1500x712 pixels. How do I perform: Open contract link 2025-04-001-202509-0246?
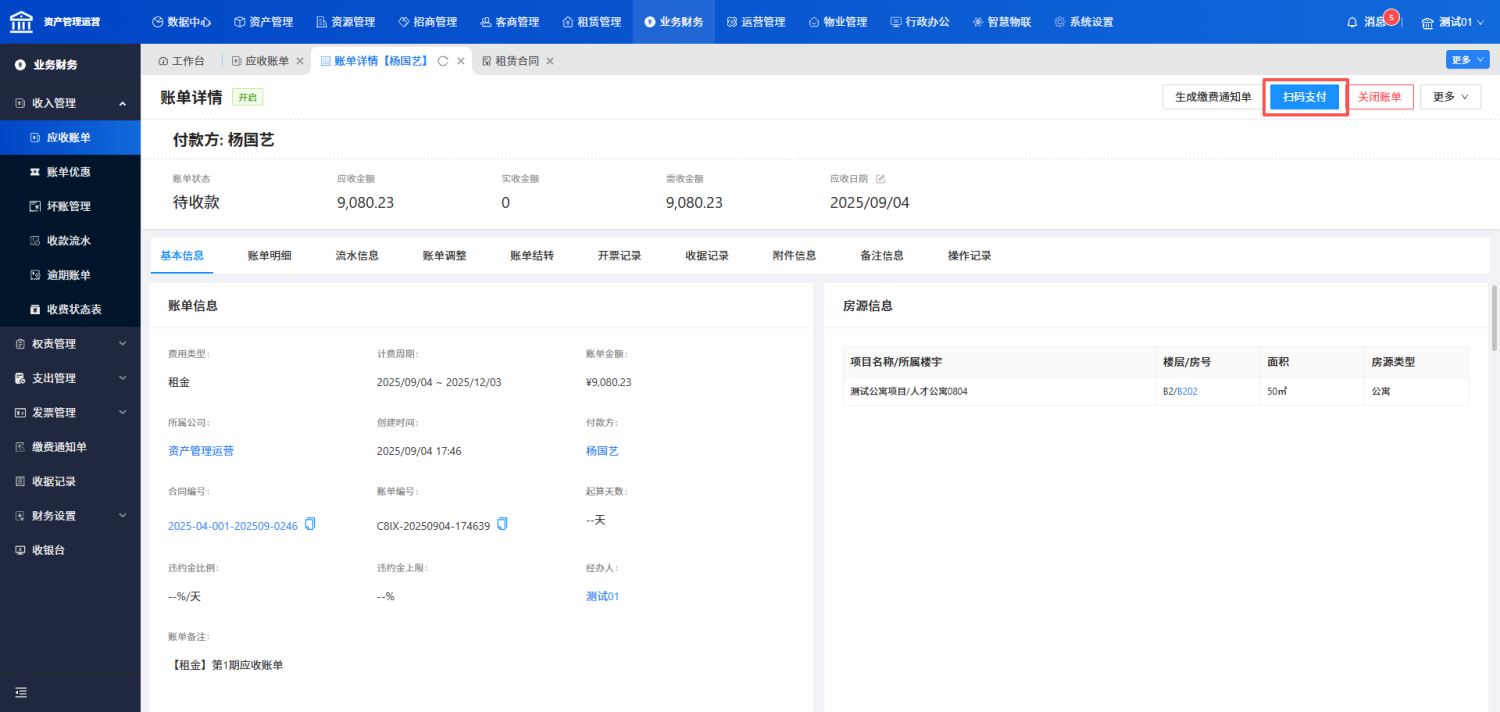click(233, 525)
